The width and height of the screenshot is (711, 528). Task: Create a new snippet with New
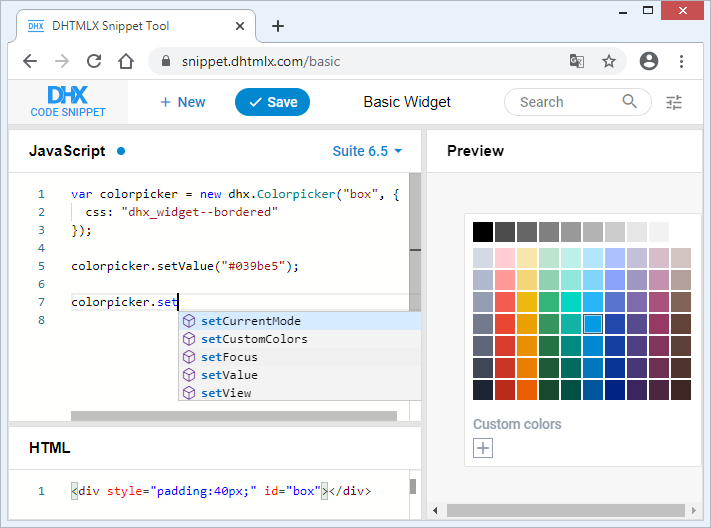pyautogui.click(x=183, y=102)
